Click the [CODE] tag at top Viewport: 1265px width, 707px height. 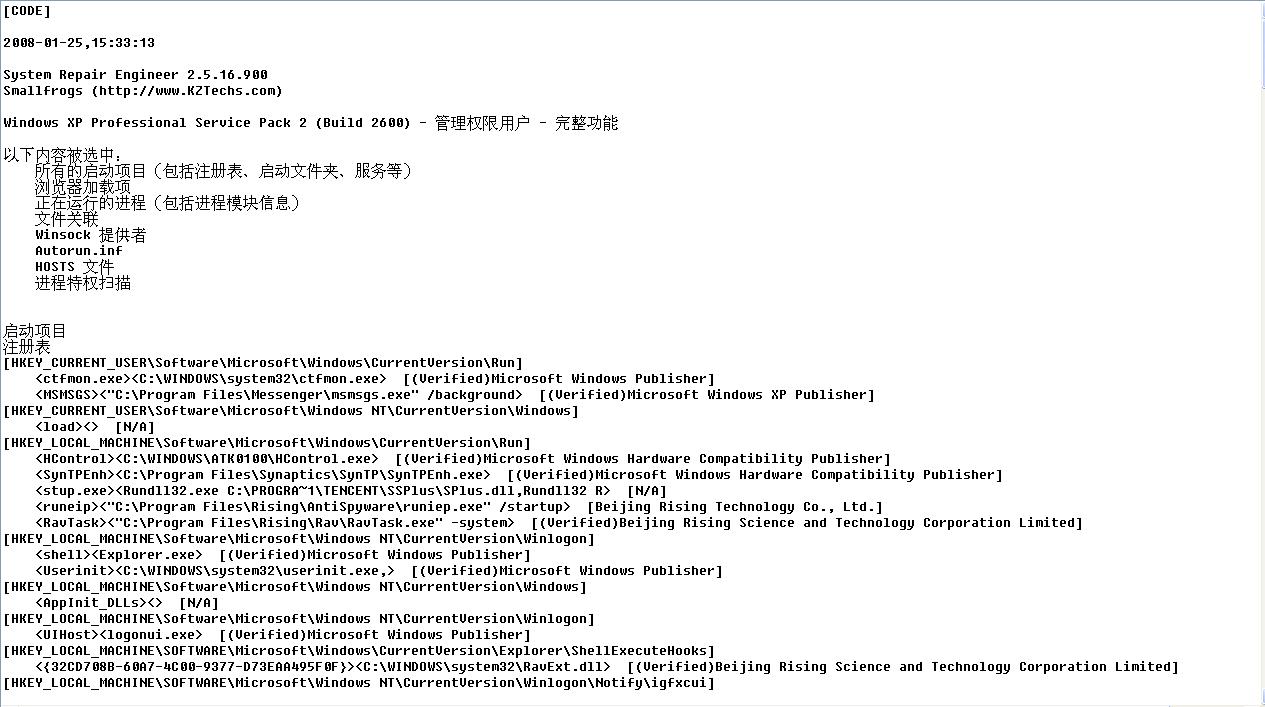[27, 11]
